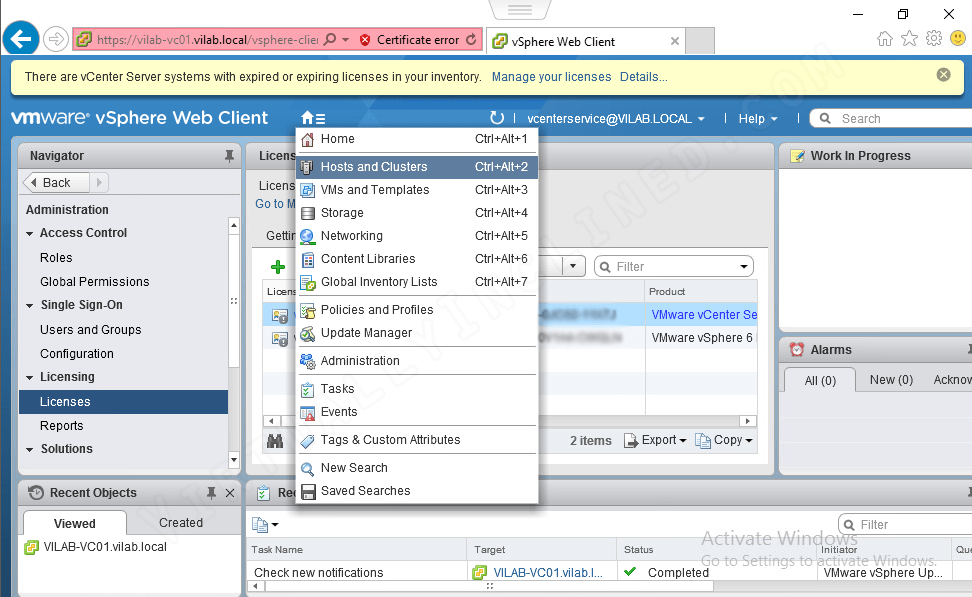Open Tags & Custom Attributes
The width and height of the screenshot is (972, 597).
click(417, 440)
